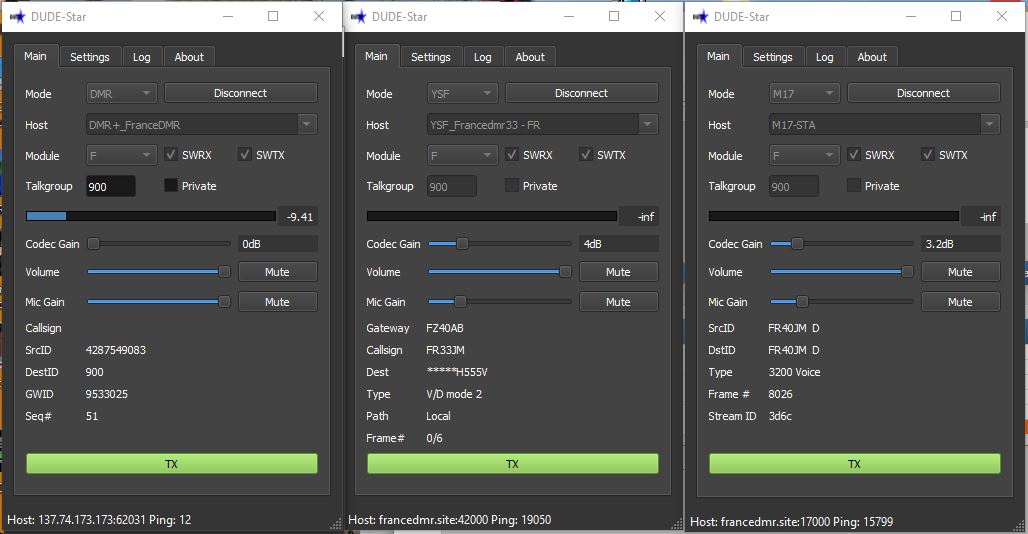Click Disconnect in the M17 window
Image resolution: width=1028 pixels, height=534 pixels.
coord(924,93)
